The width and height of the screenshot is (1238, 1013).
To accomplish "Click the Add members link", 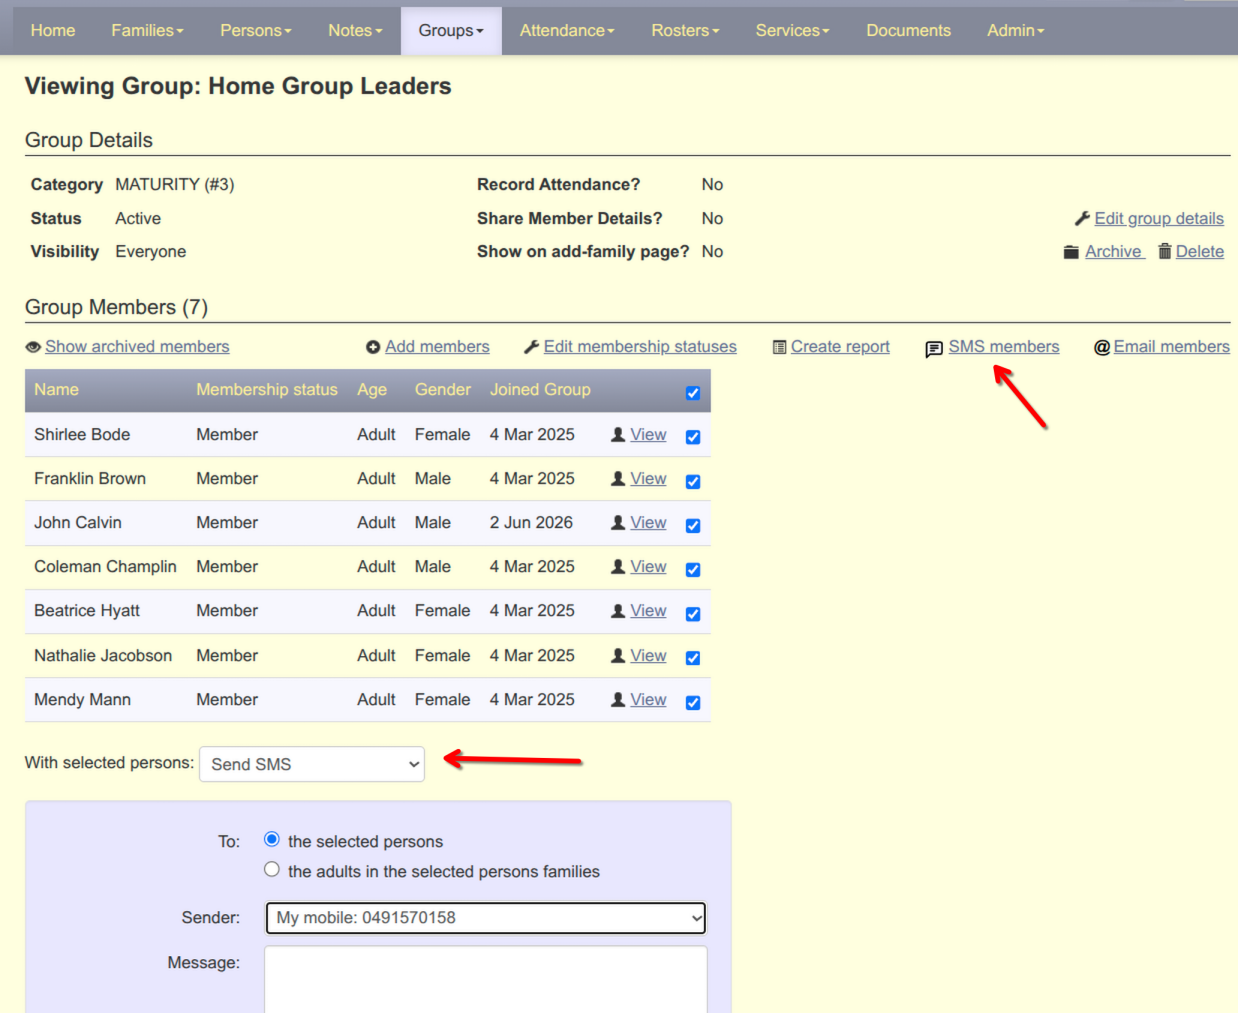I will click(437, 347).
